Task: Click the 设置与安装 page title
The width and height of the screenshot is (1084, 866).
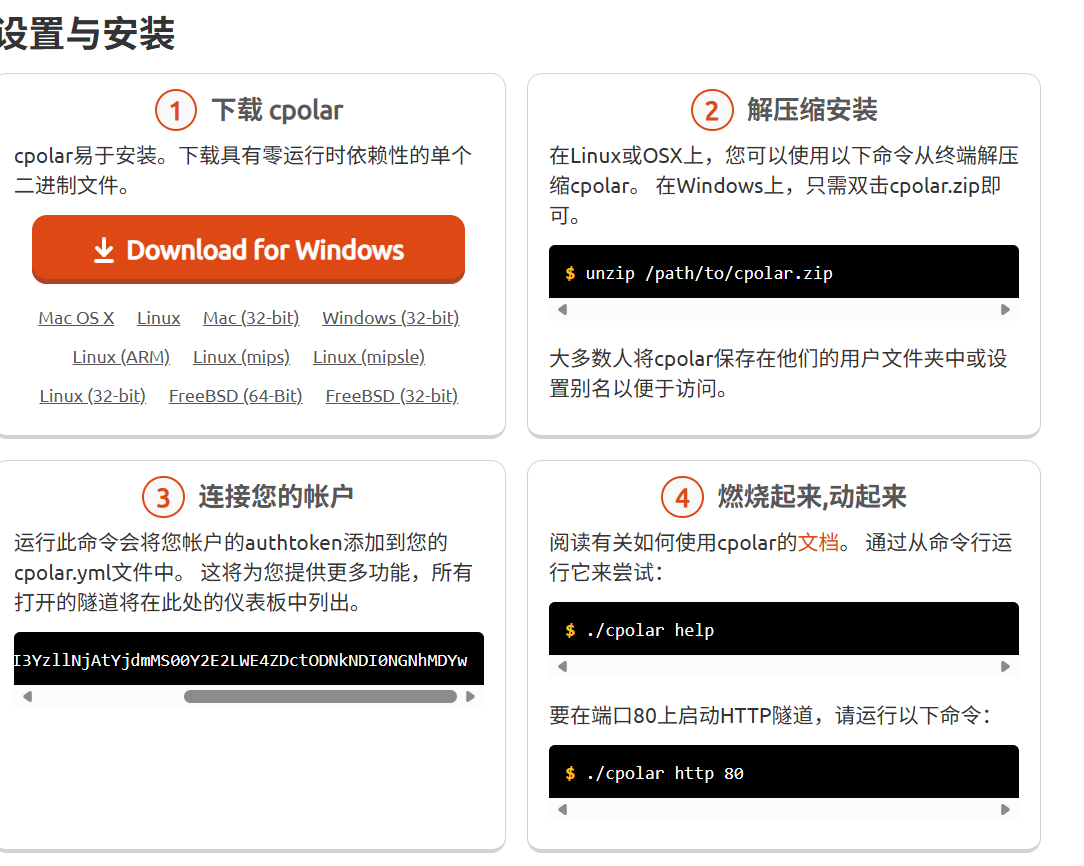Action: point(87,33)
